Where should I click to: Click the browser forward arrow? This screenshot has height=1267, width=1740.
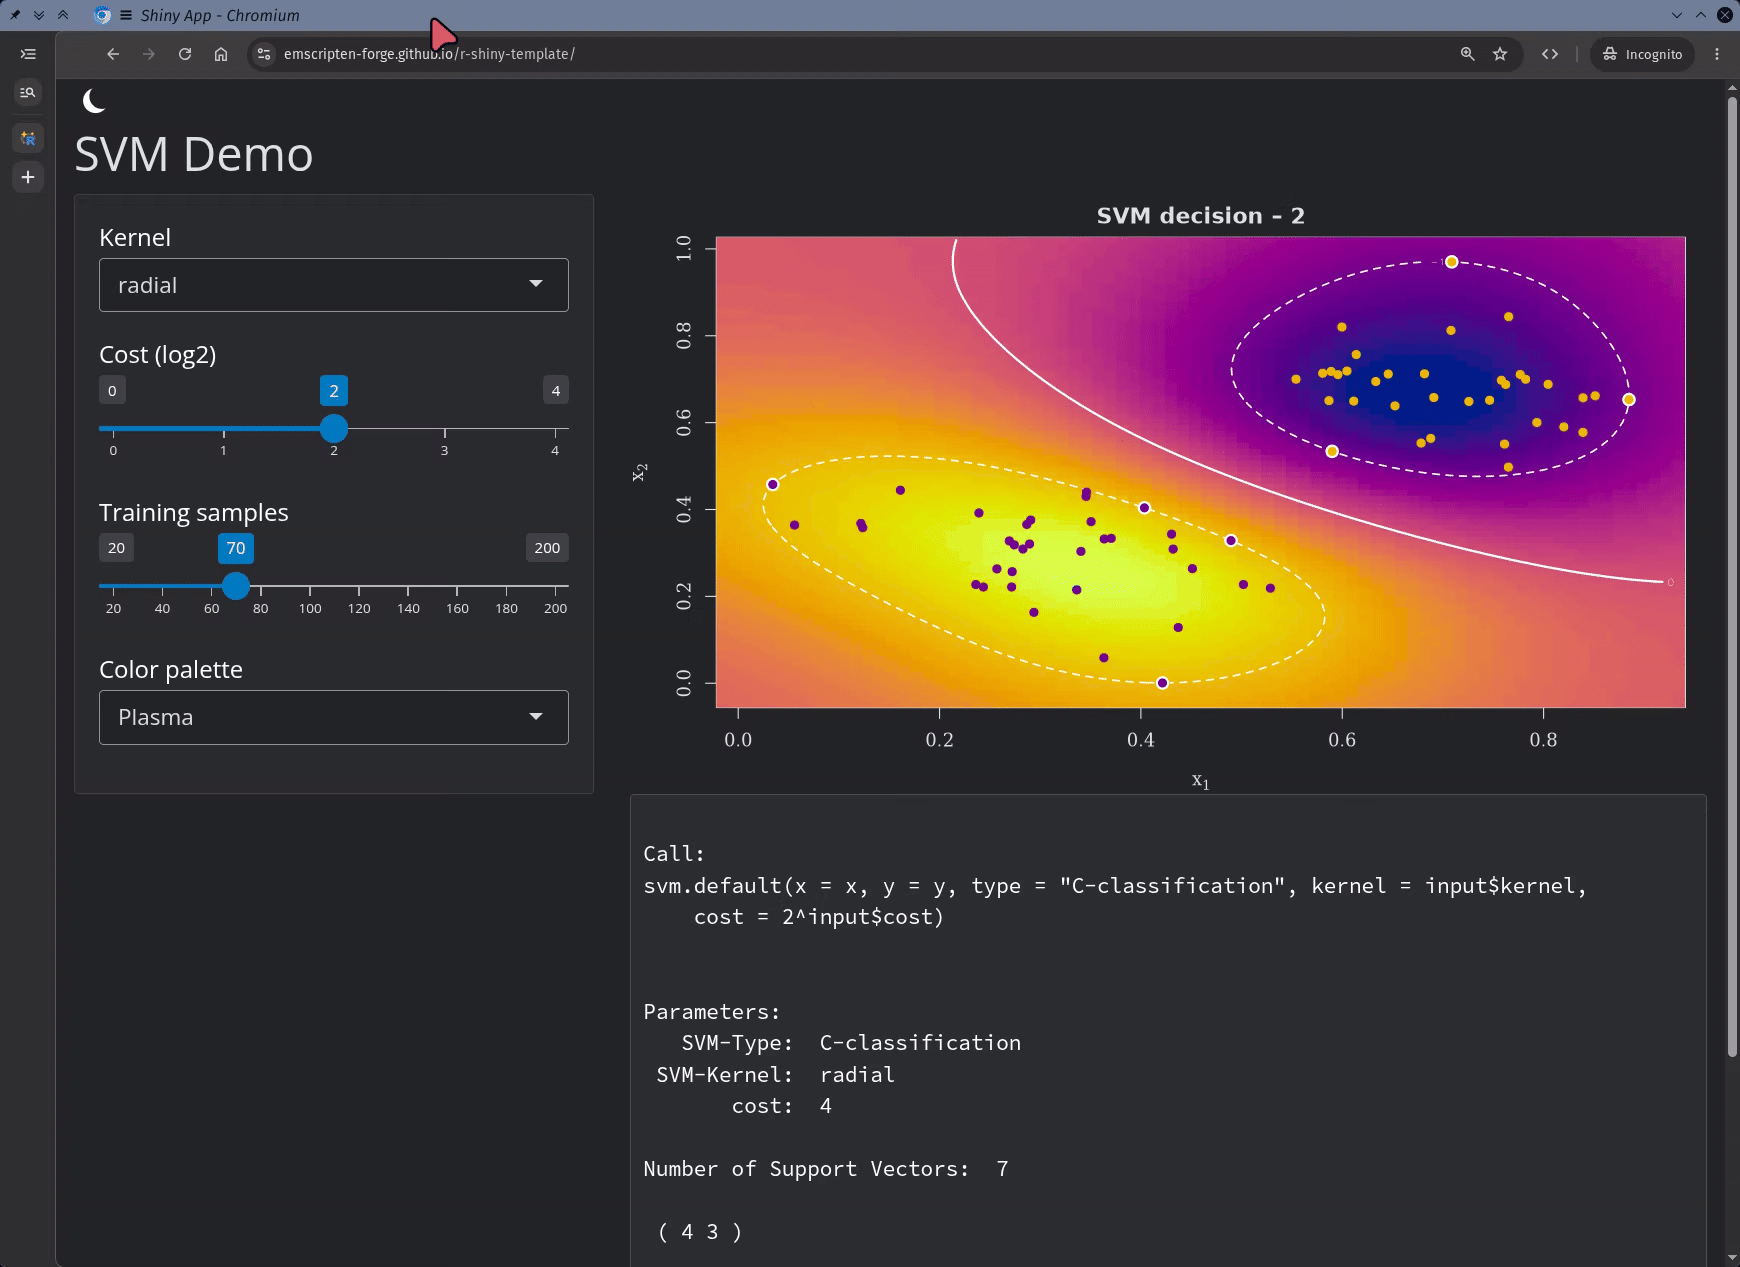point(149,54)
